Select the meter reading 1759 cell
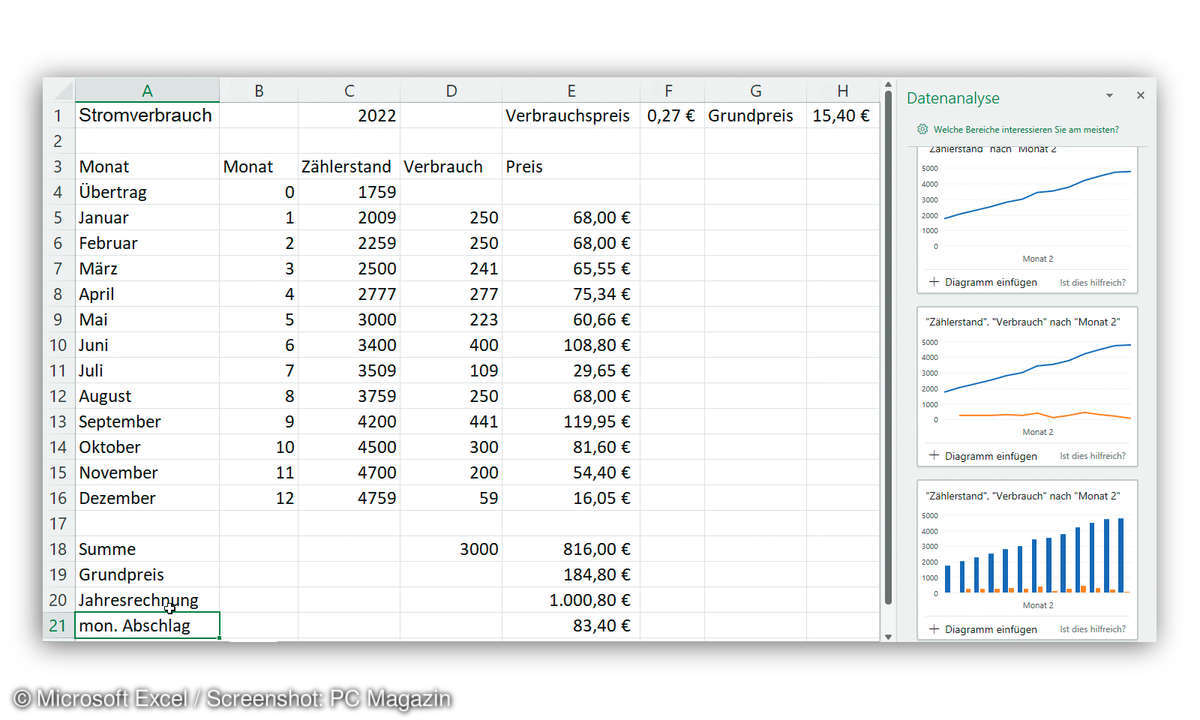This screenshot has height=720, width=1200. (x=349, y=192)
